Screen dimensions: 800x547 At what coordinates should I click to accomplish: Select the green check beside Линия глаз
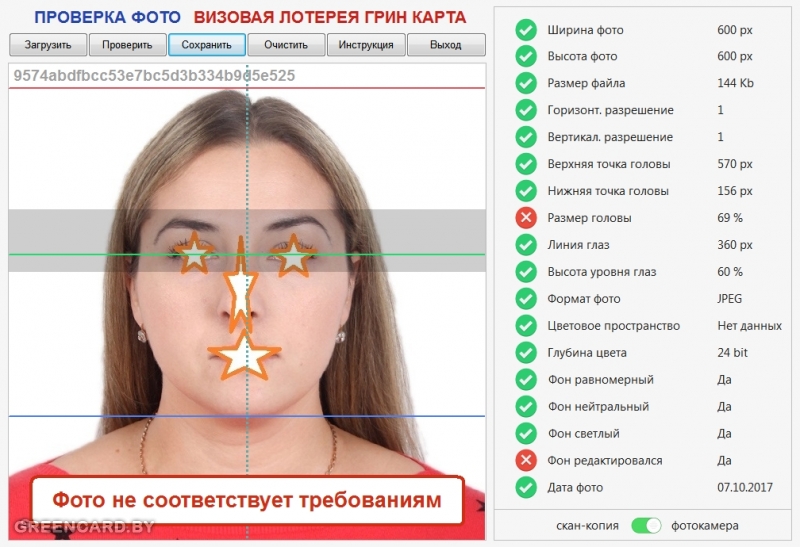(526, 245)
